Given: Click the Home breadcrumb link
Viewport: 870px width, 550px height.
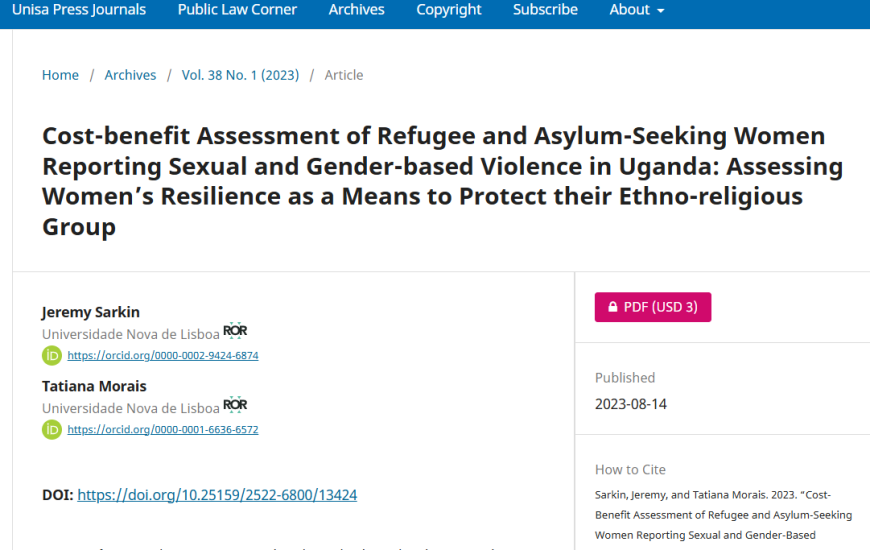Looking at the screenshot, I should [x=60, y=75].
